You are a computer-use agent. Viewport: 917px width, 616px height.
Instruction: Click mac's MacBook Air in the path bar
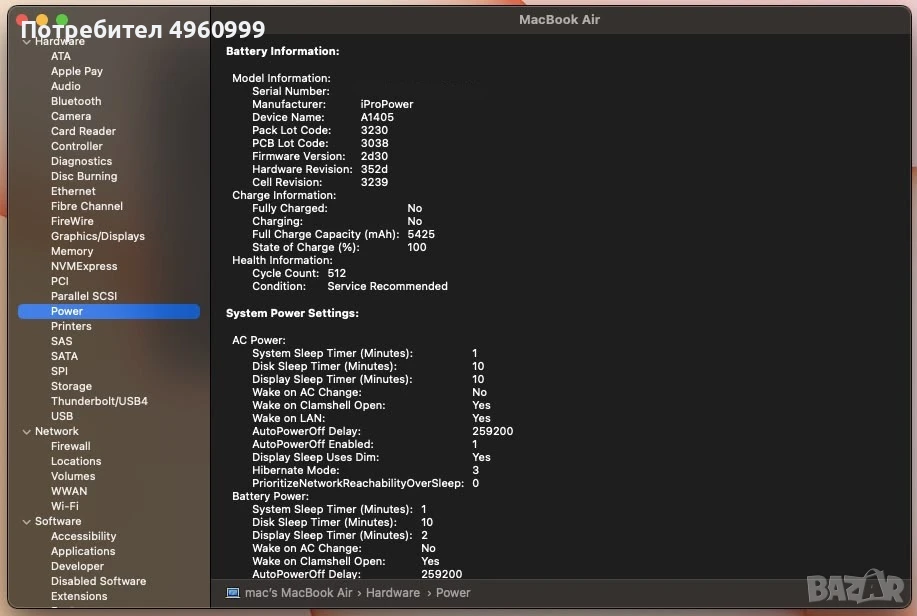click(x=298, y=593)
